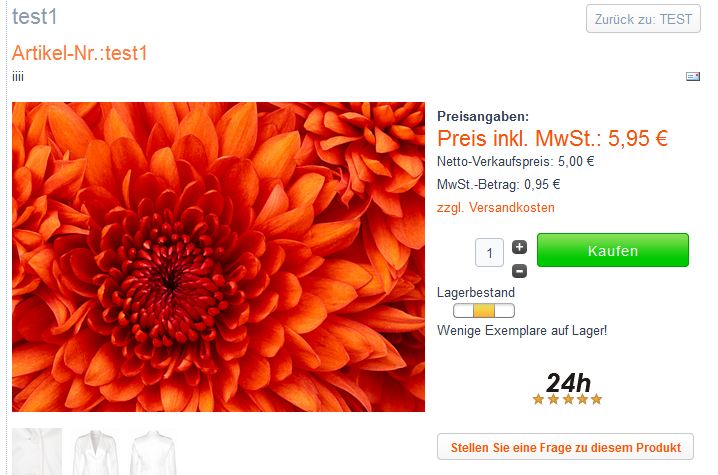Click the 24h delivery badge

(x=568, y=382)
